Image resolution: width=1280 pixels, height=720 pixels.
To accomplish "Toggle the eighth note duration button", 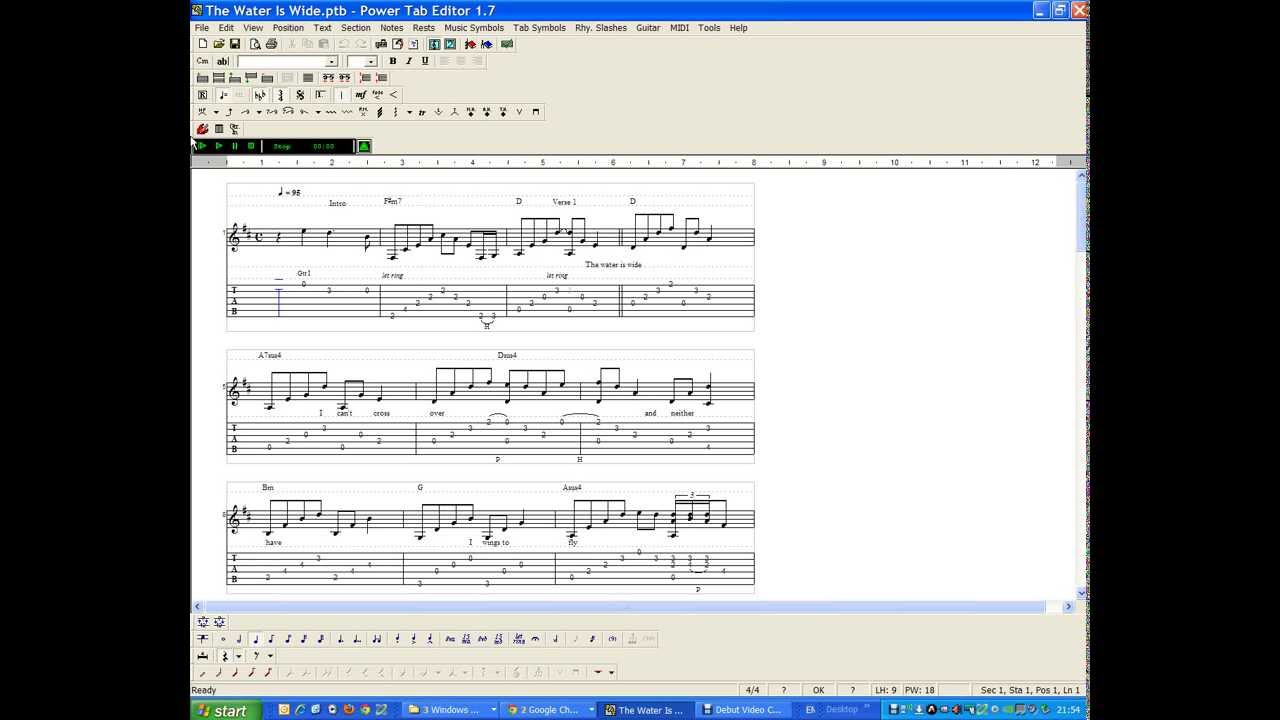I will 271,638.
